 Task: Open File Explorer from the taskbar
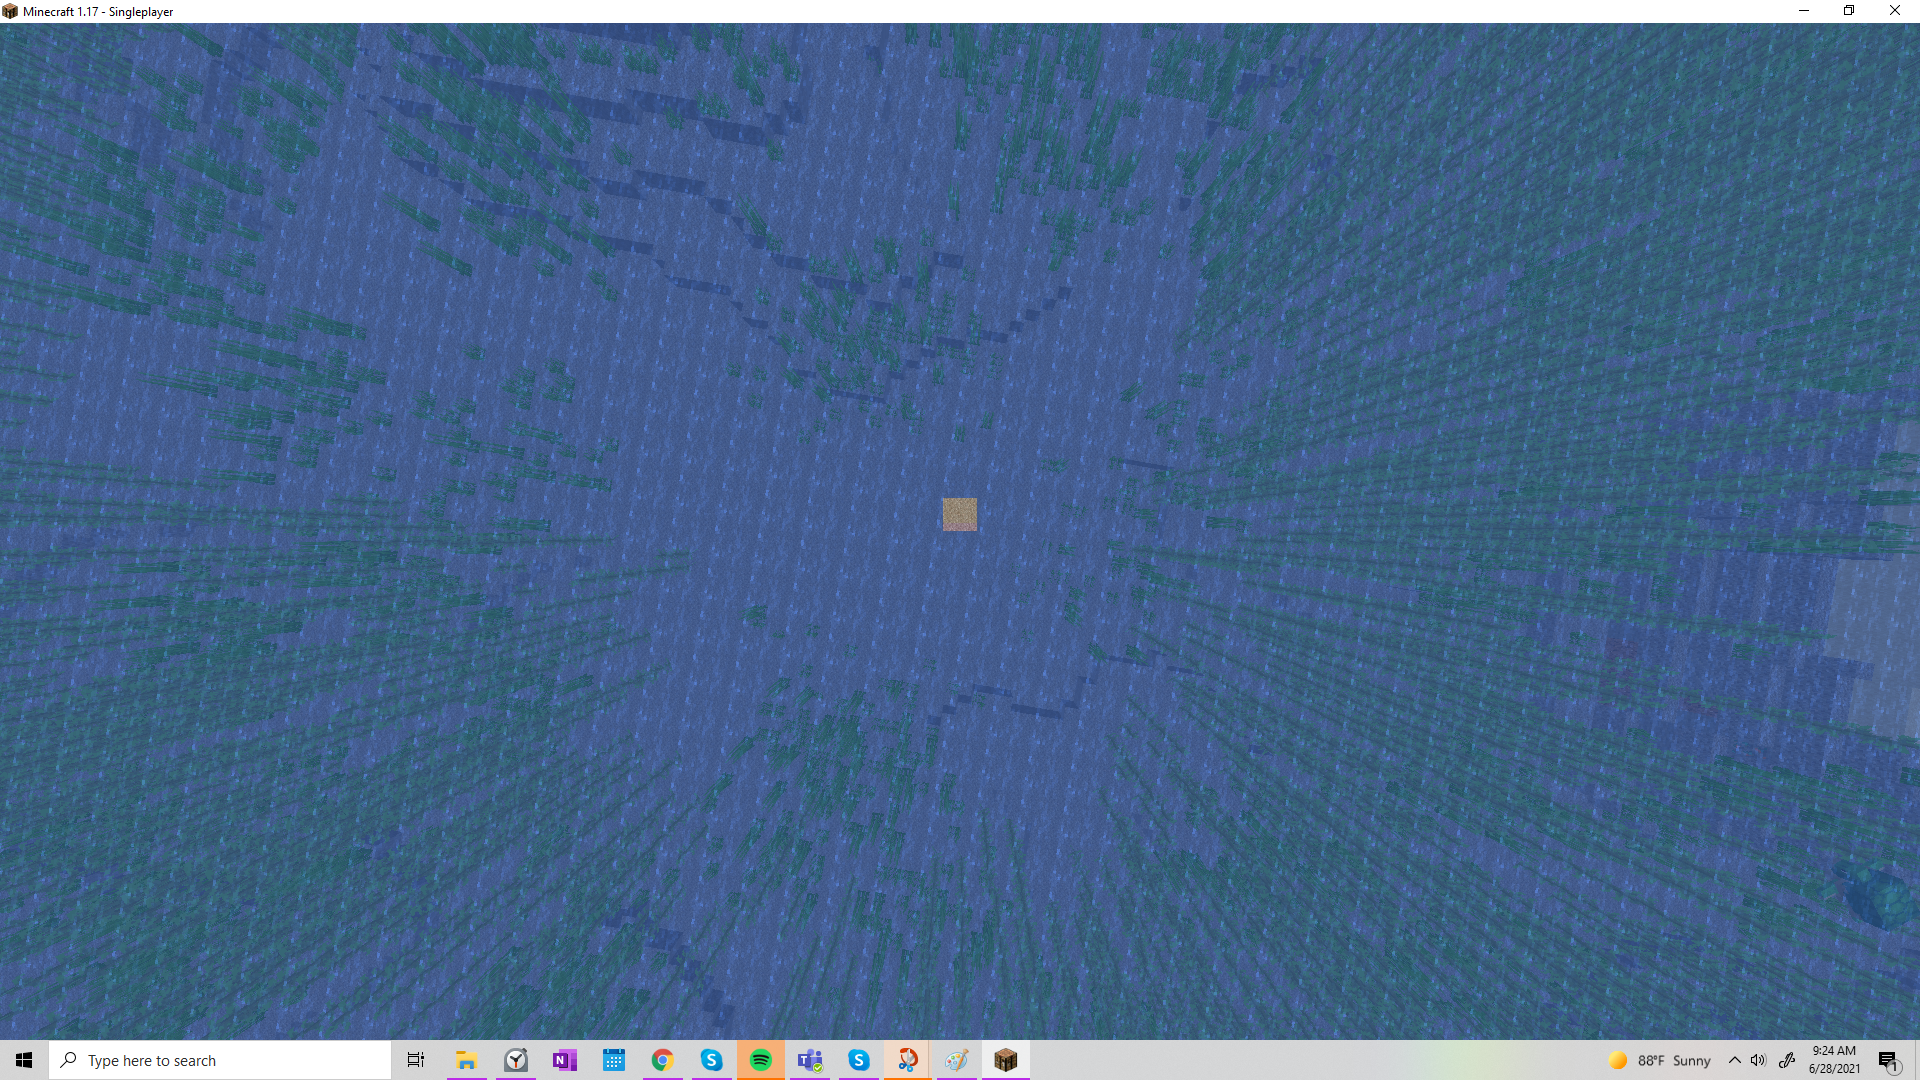point(466,1060)
